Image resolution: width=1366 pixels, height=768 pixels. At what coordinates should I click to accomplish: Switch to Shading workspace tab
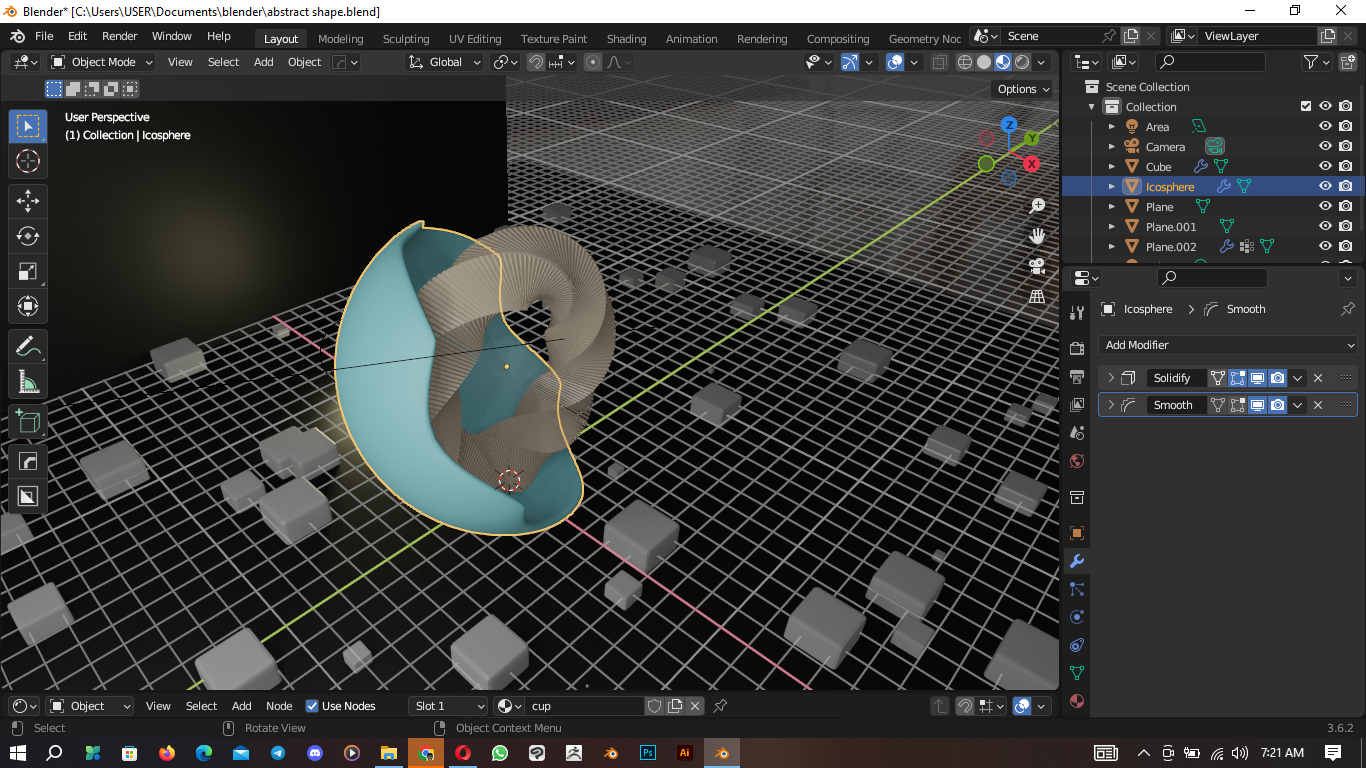click(626, 39)
